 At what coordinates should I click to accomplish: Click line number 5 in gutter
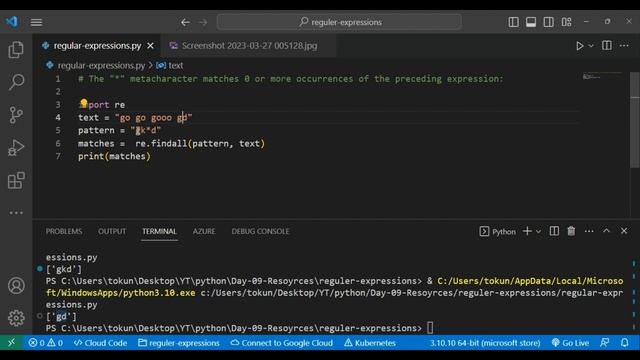[x=58, y=130]
